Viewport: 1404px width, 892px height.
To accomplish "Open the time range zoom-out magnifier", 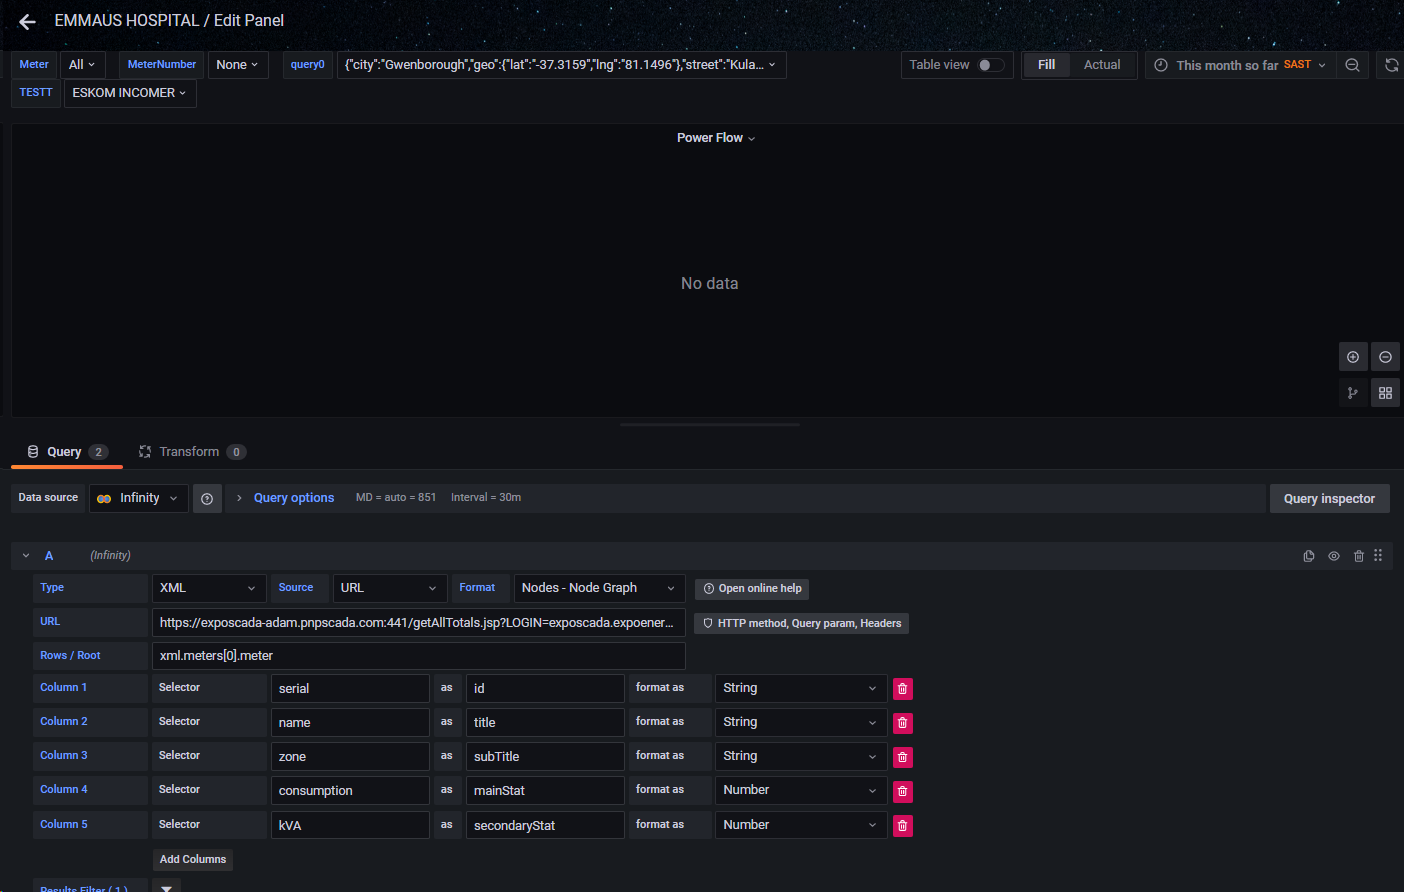I will coord(1353,64).
